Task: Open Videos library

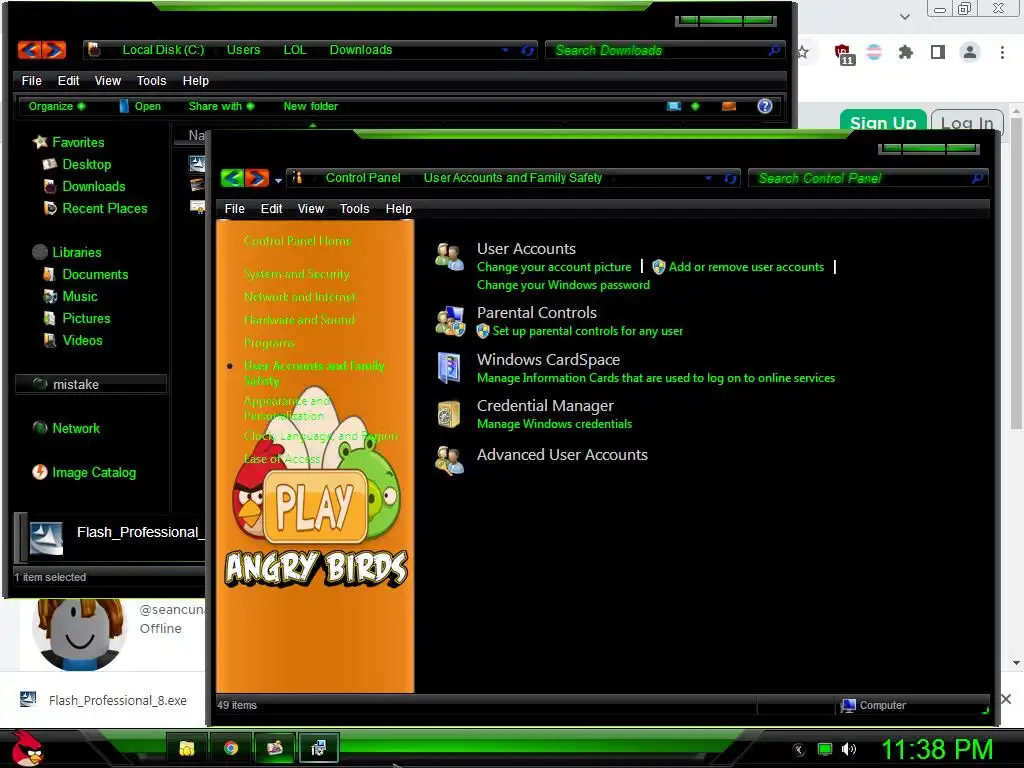Action: (82, 340)
